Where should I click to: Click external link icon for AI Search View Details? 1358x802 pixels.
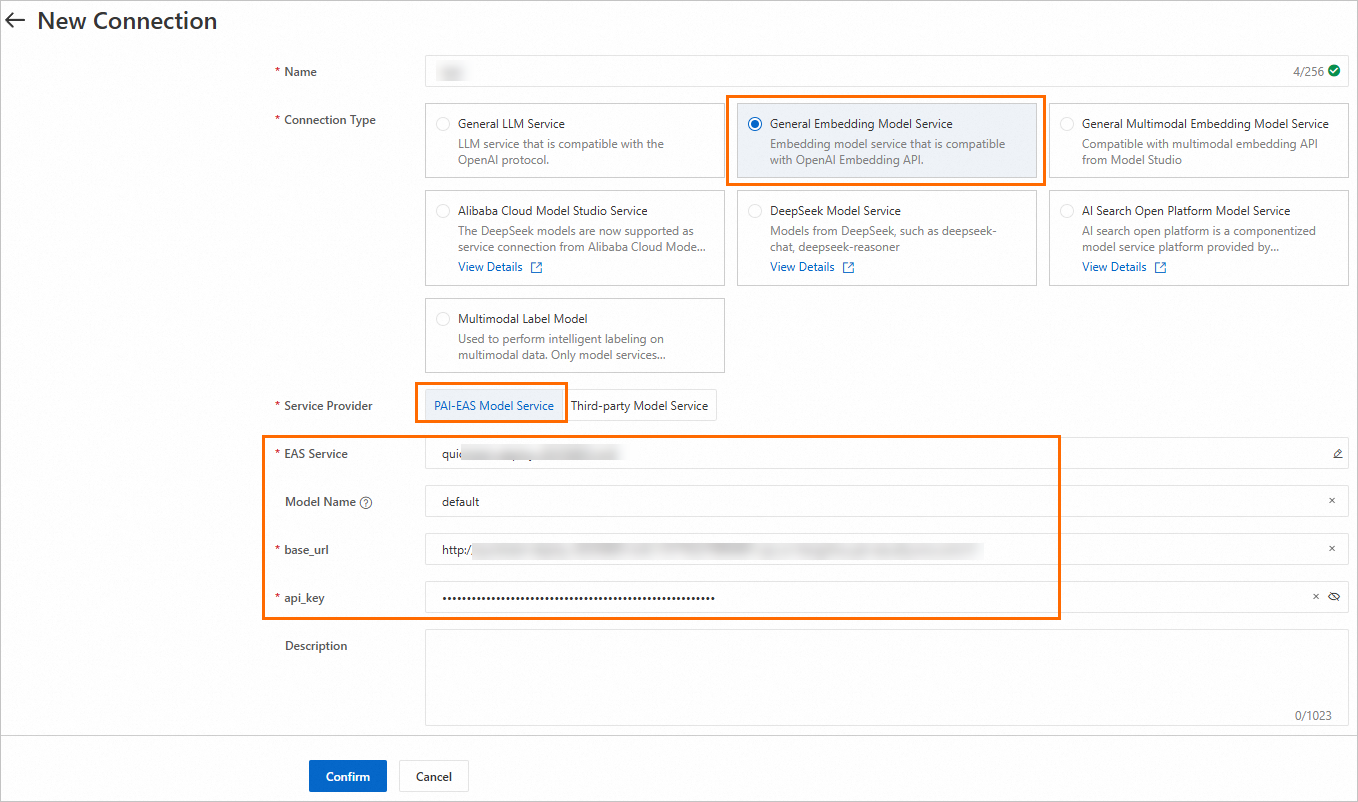(x=1160, y=268)
